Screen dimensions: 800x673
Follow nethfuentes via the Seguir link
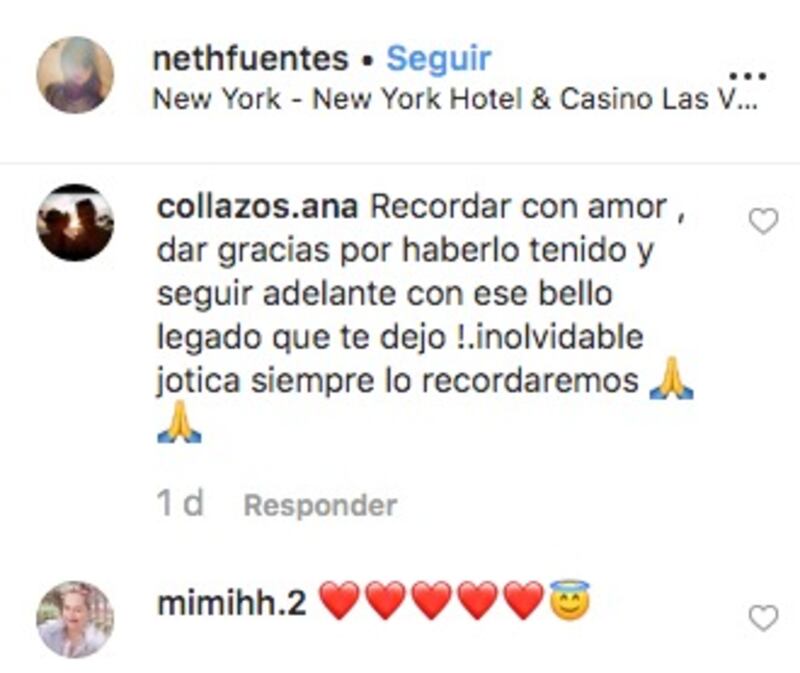click(439, 59)
